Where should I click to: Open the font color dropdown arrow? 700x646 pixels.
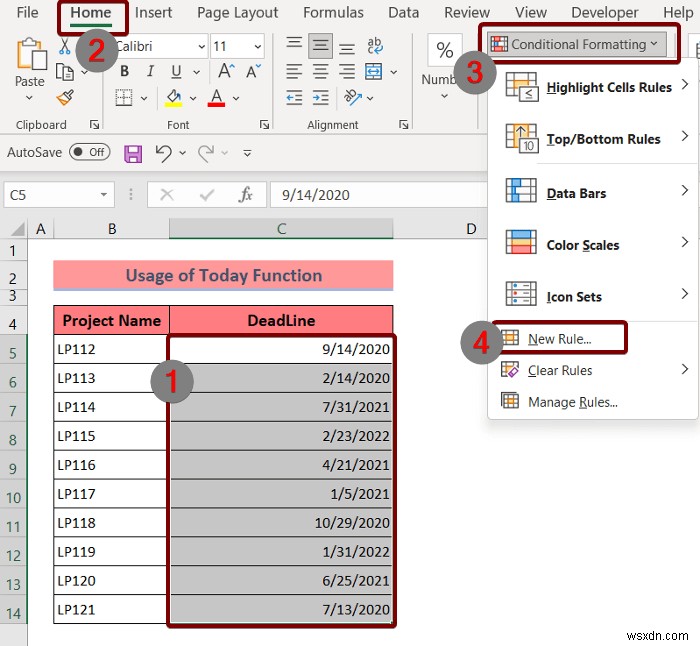pos(236,98)
